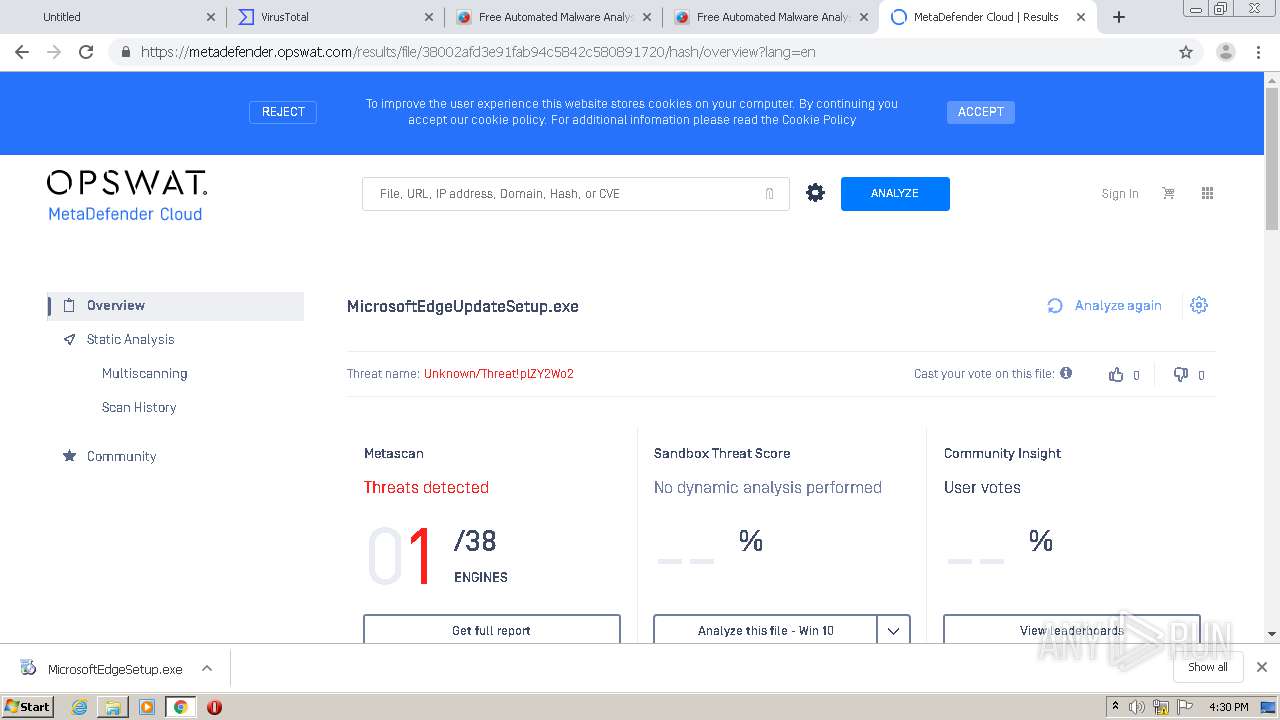Bookmark this page with the star icon
This screenshot has height=720, width=1280.
pos(1186,52)
